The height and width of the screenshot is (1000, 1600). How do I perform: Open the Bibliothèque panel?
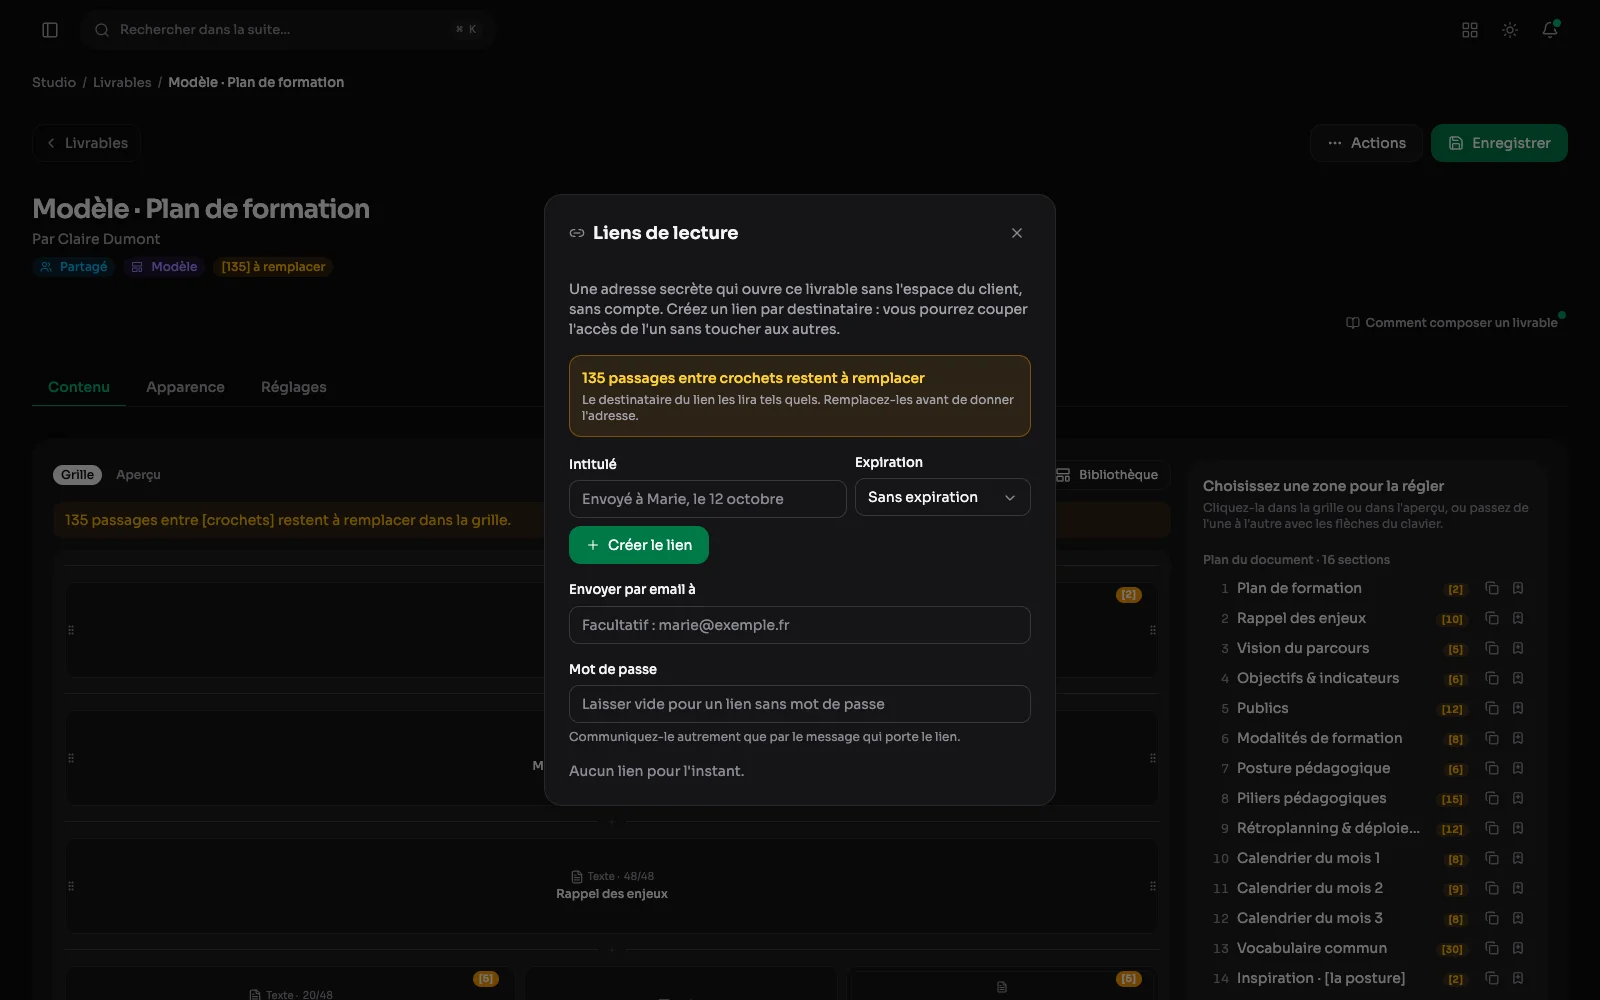[x=1107, y=475]
